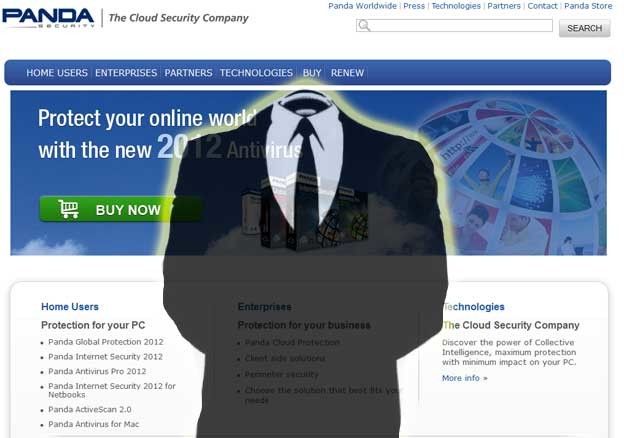The height and width of the screenshot is (438, 624).
Task: Click the magnifying glass search icon
Action: click(364, 25)
